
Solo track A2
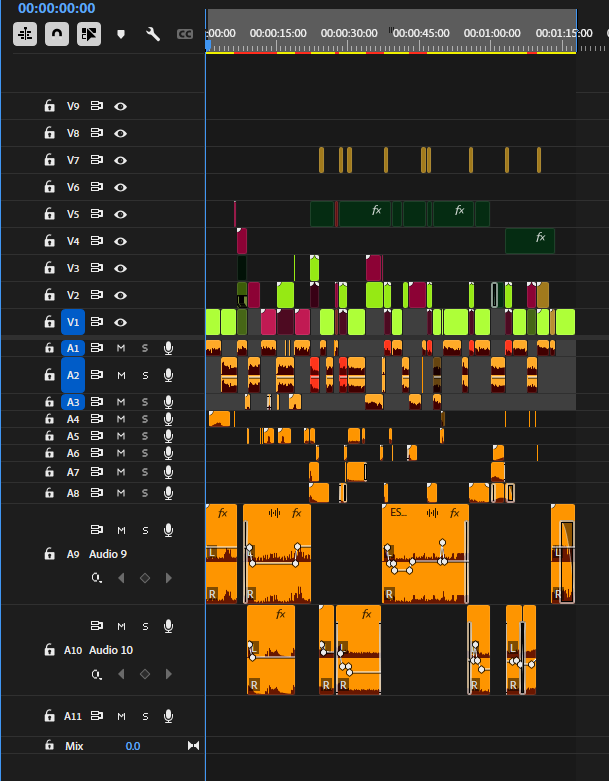pyautogui.click(x=145, y=375)
